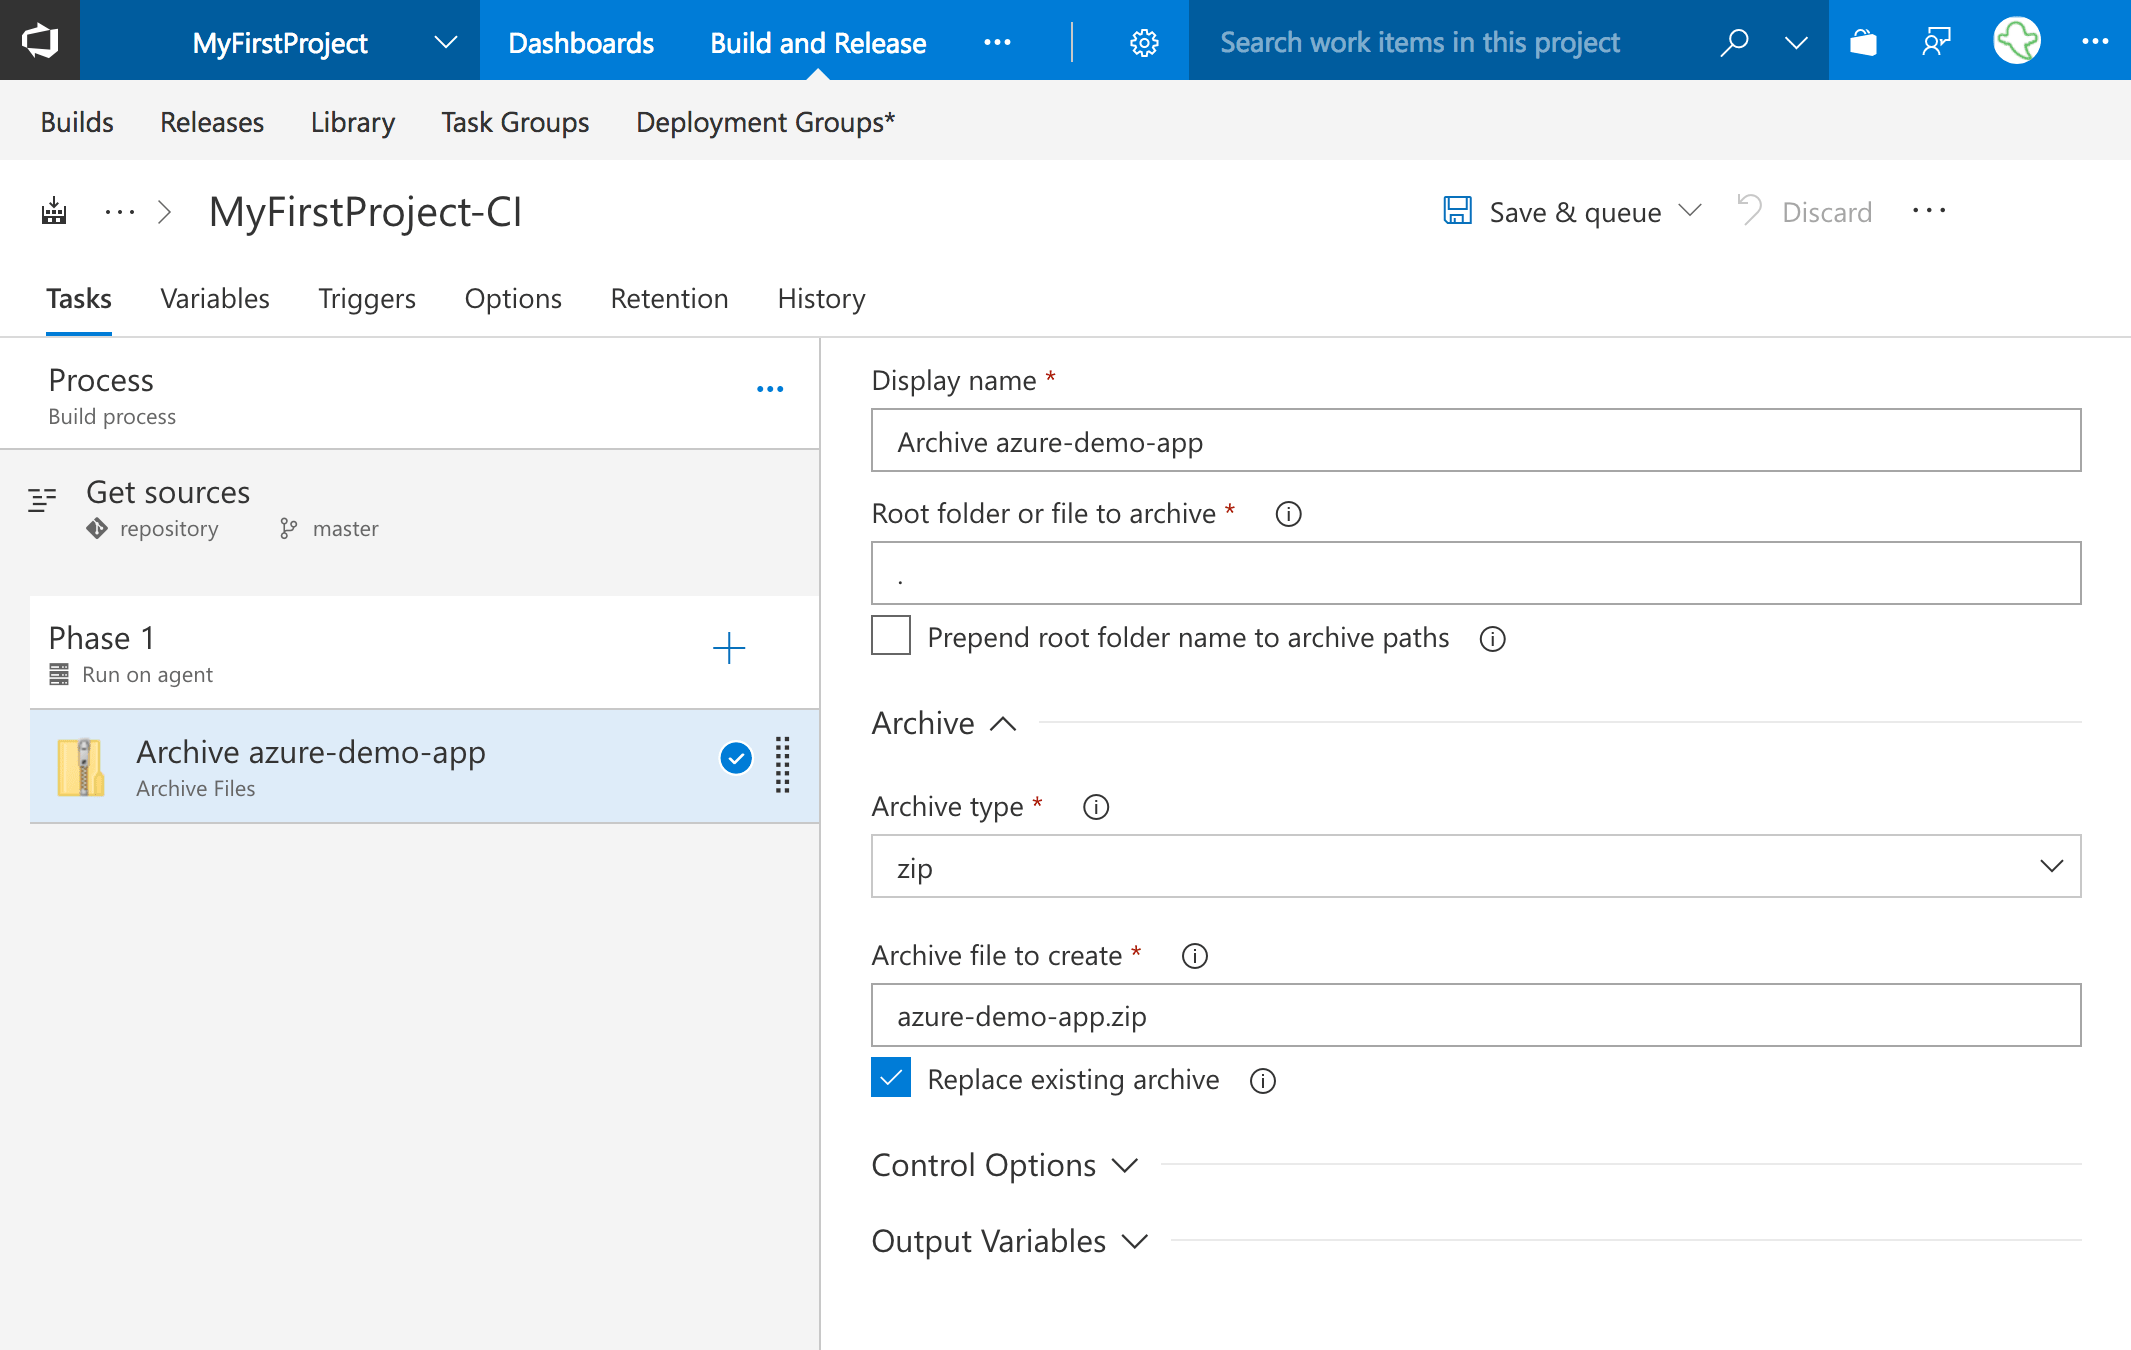This screenshot has width=2131, height=1350.
Task: Click the Display name input field
Action: point(1476,440)
